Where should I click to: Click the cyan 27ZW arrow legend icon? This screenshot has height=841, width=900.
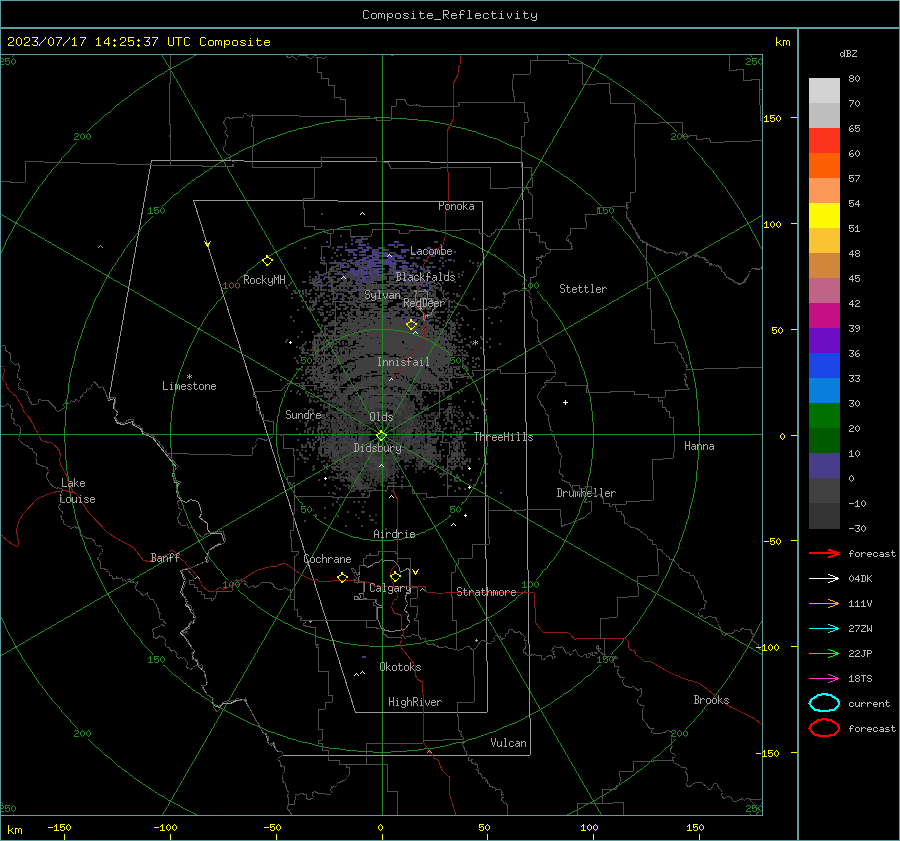[x=824, y=629]
